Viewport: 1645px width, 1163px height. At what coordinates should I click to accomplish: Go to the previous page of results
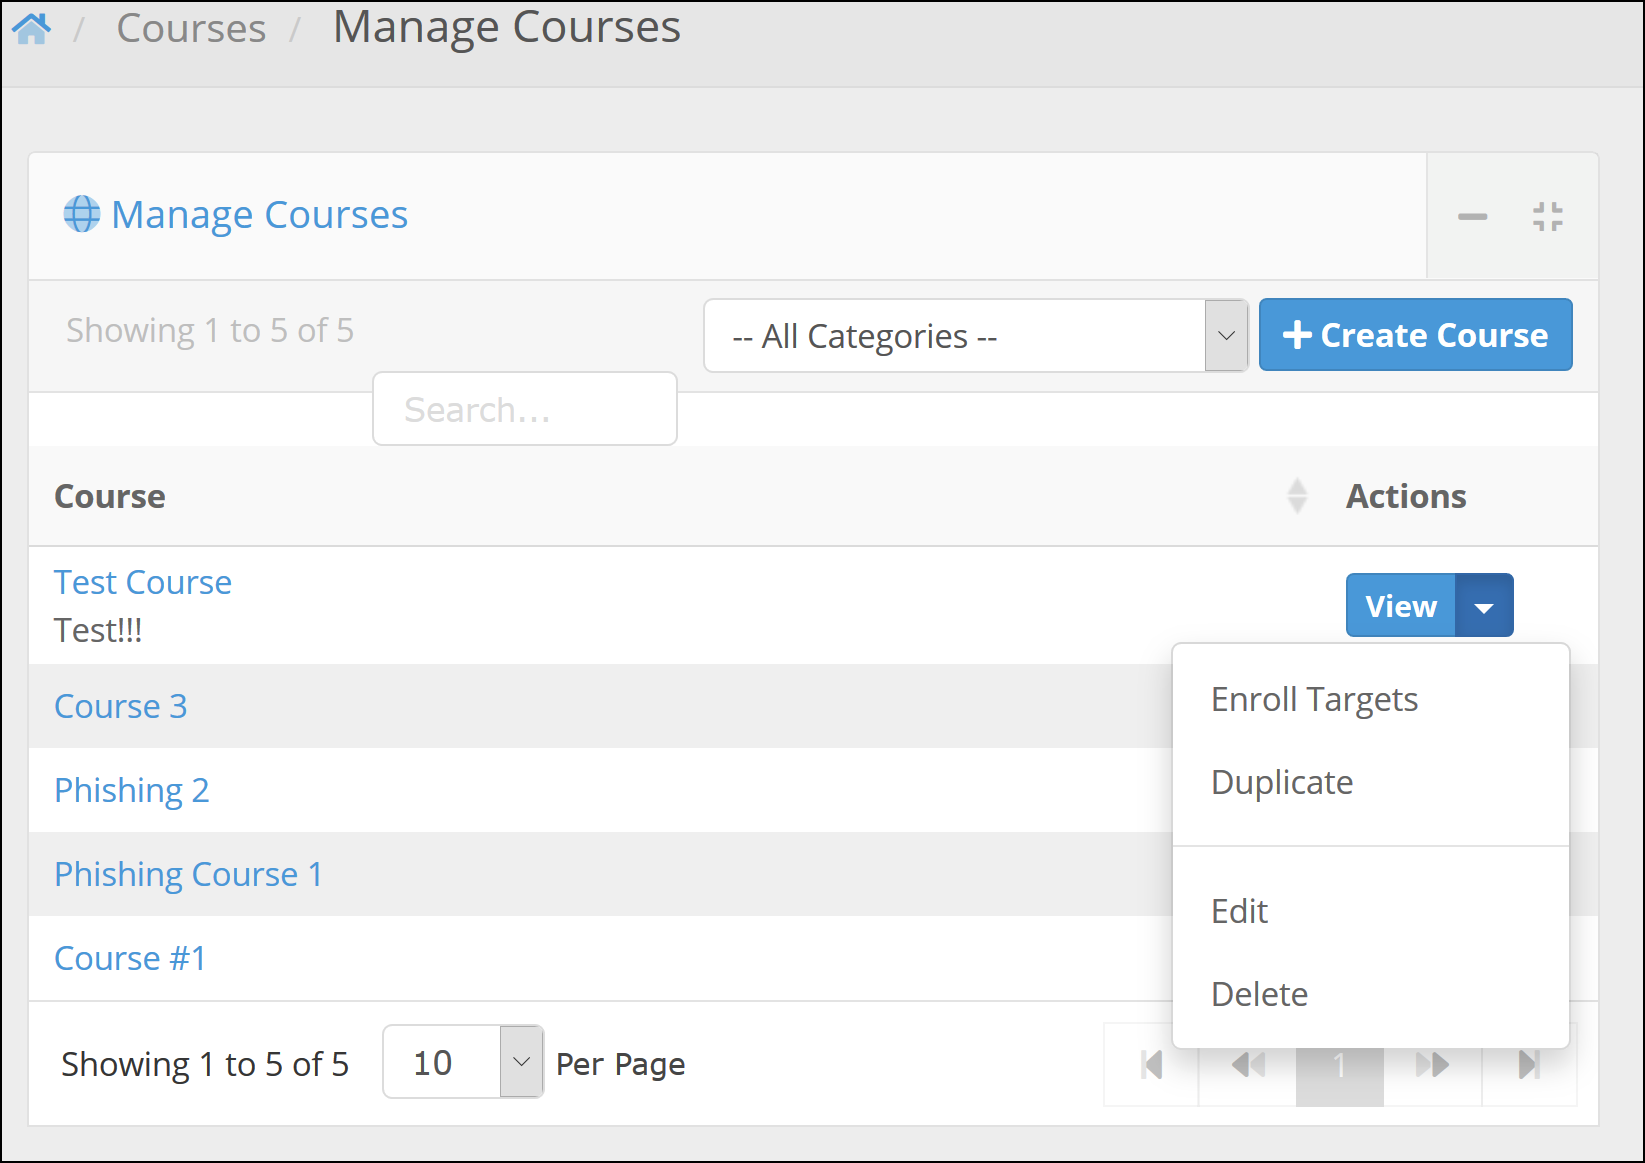pos(1248,1065)
